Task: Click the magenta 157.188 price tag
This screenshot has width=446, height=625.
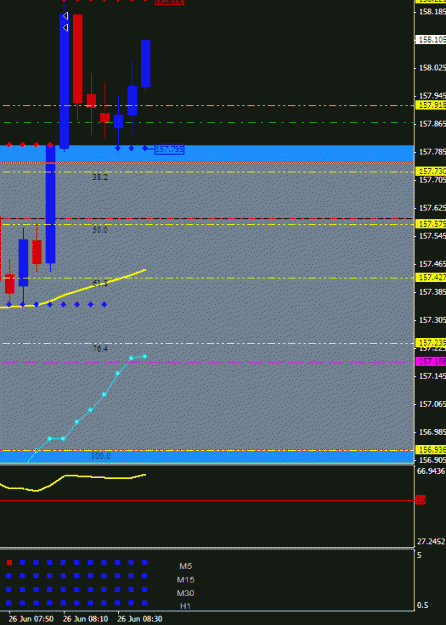Action: 431,362
